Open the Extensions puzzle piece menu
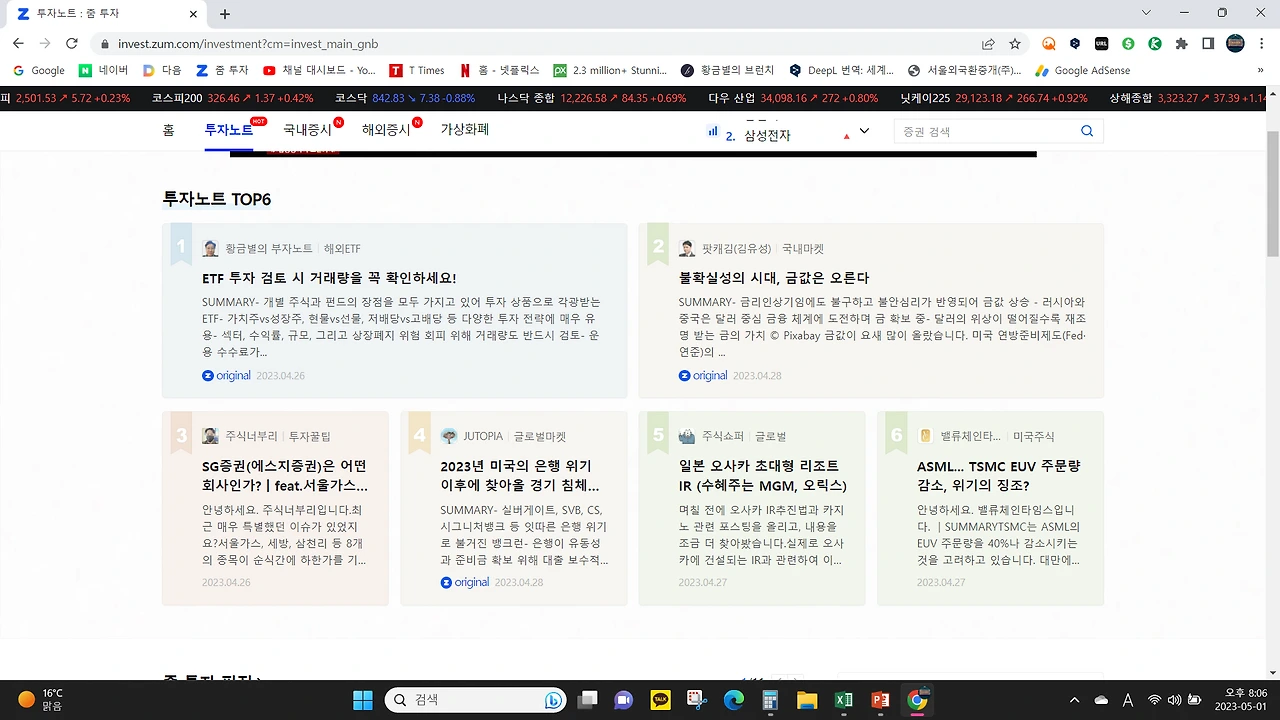Viewport: 1280px width, 720px height. pos(1181,44)
